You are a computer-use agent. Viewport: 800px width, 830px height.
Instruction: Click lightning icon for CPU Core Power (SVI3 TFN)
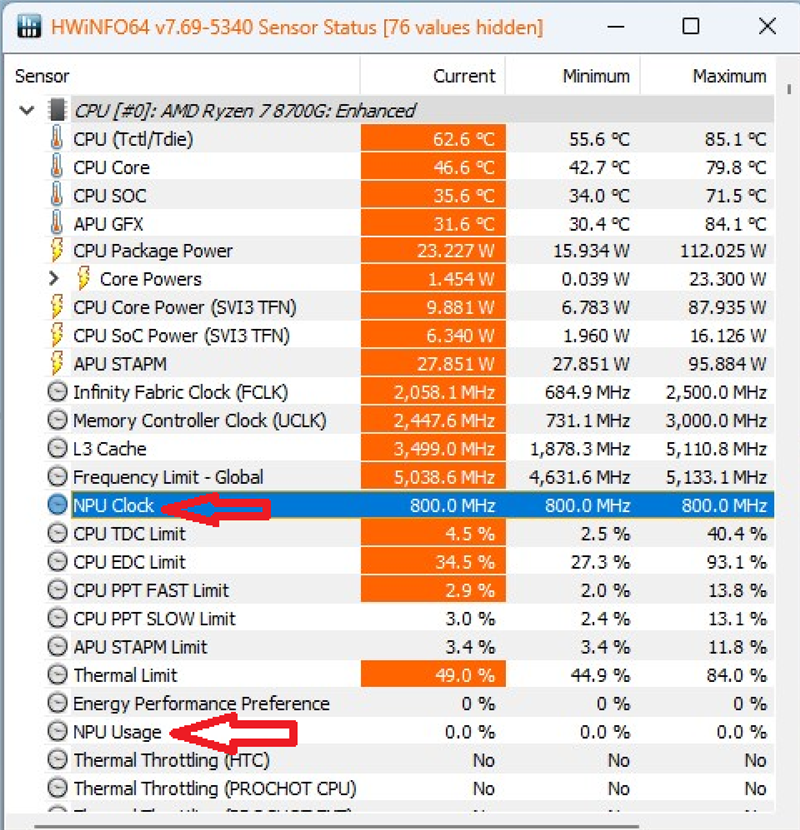point(57,307)
